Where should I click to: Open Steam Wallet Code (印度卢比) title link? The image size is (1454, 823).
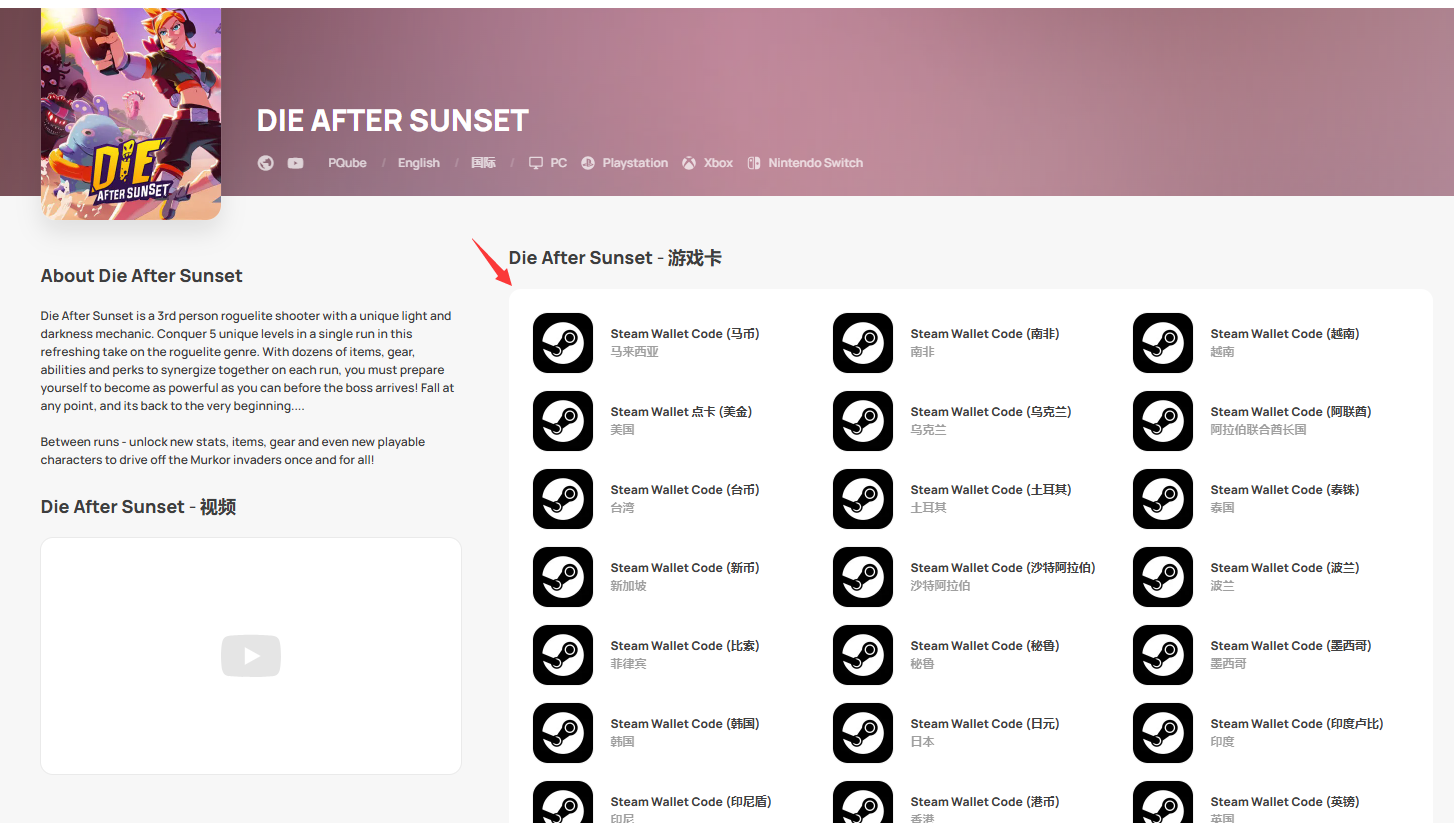coord(1297,724)
